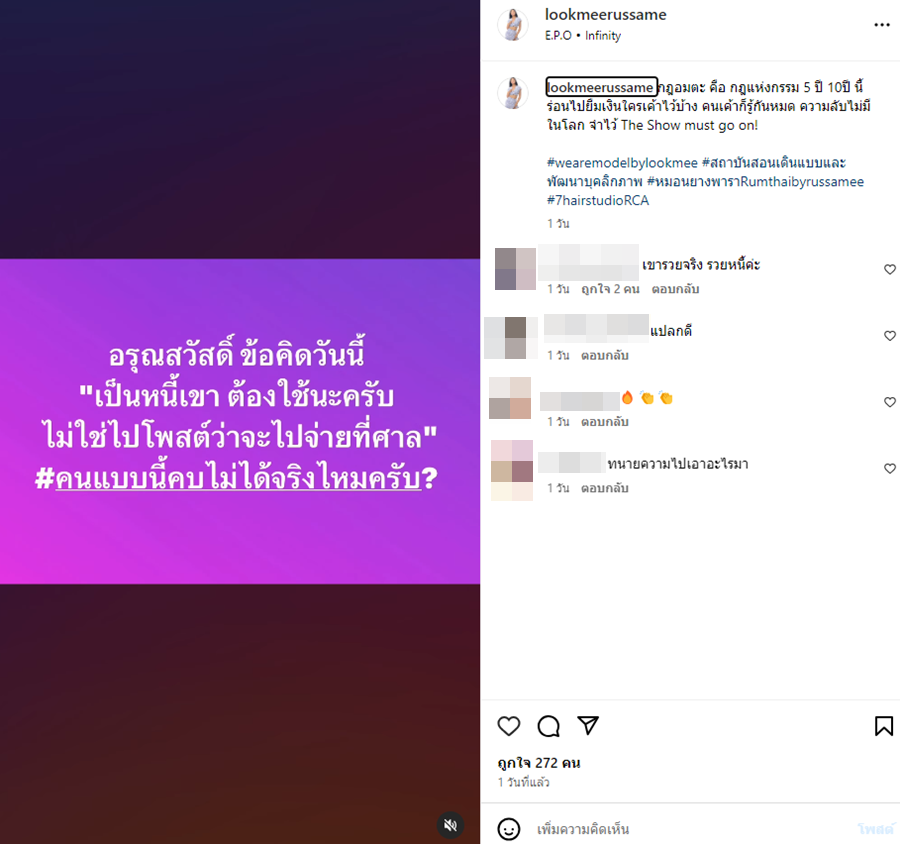Like the comment "เขารวยจริง รวยหนี้ค่ะ"
This screenshot has width=900, height=844.
point(890,269)
